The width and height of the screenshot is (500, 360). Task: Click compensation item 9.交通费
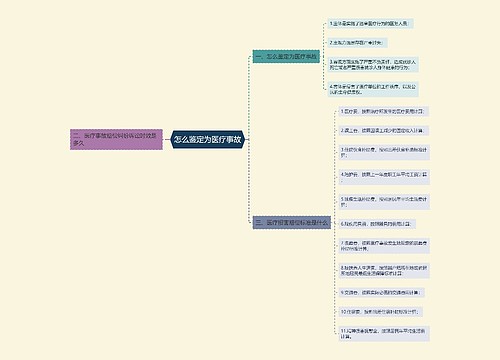381,292
